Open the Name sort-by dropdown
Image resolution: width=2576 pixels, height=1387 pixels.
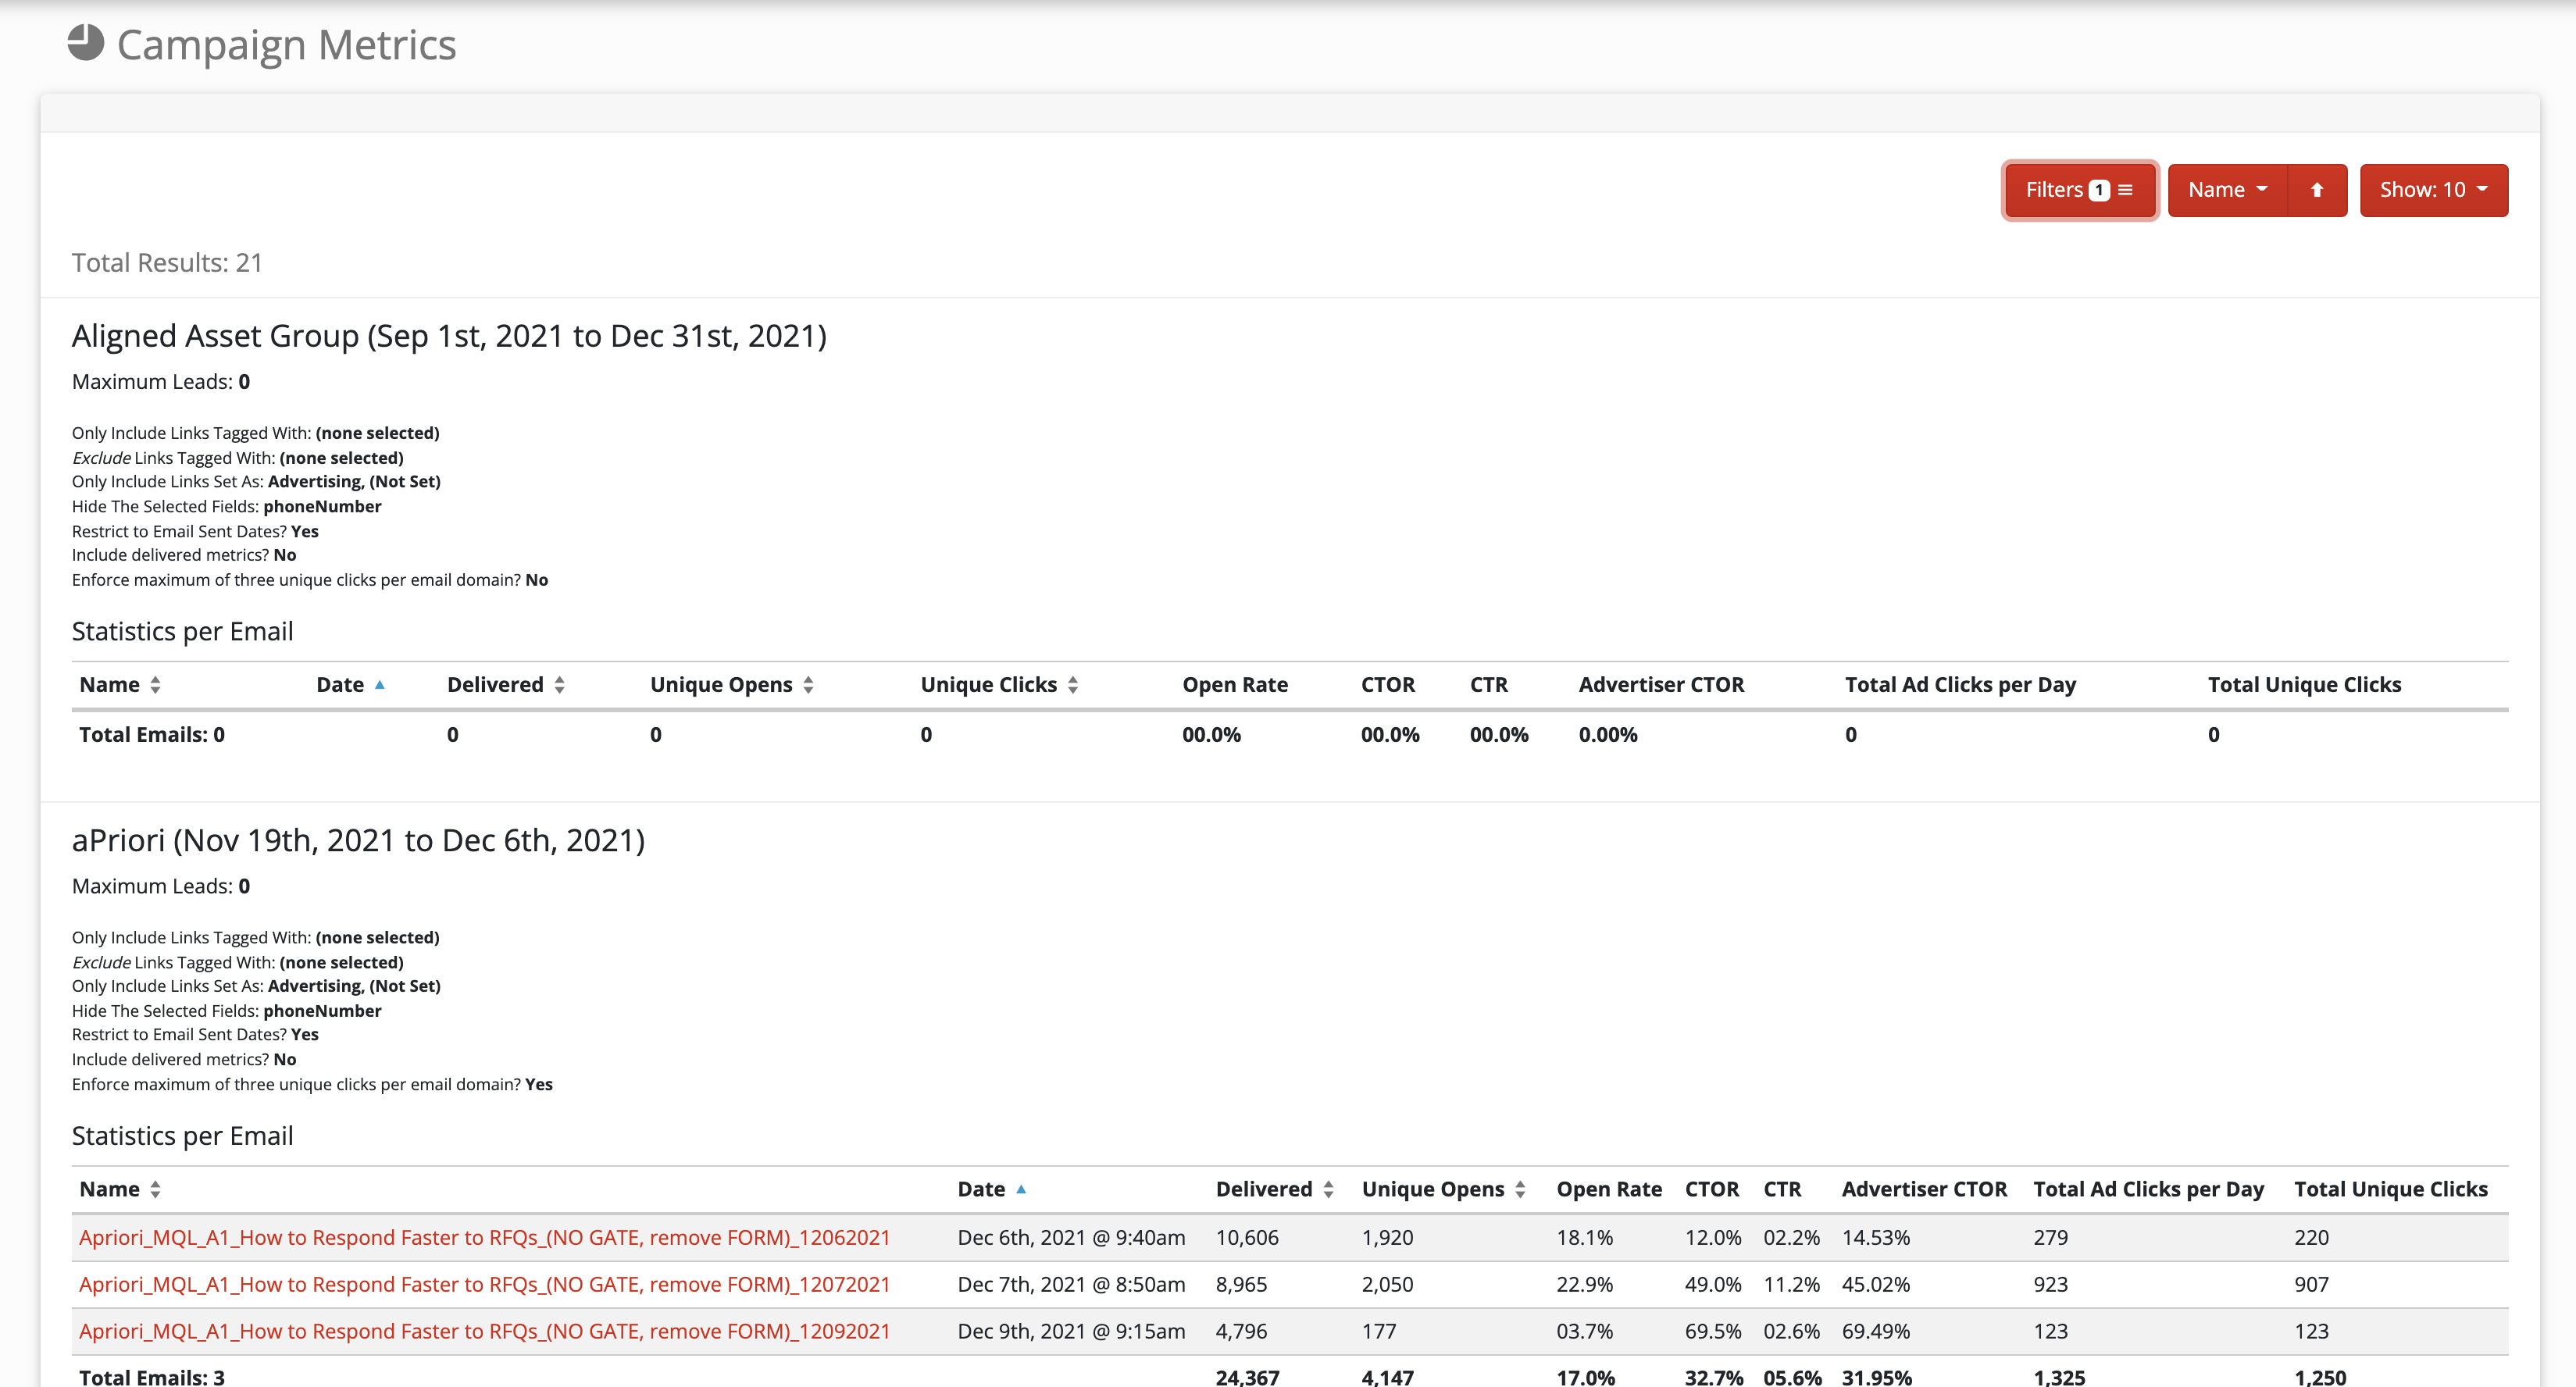[x=2226, y=190]
